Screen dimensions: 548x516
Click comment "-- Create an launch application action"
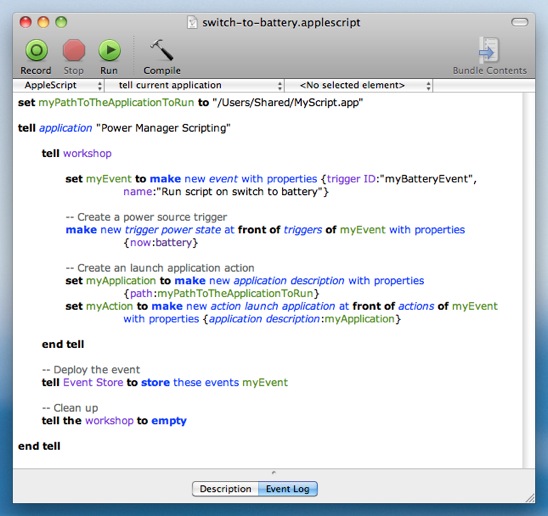pos(160,268)
